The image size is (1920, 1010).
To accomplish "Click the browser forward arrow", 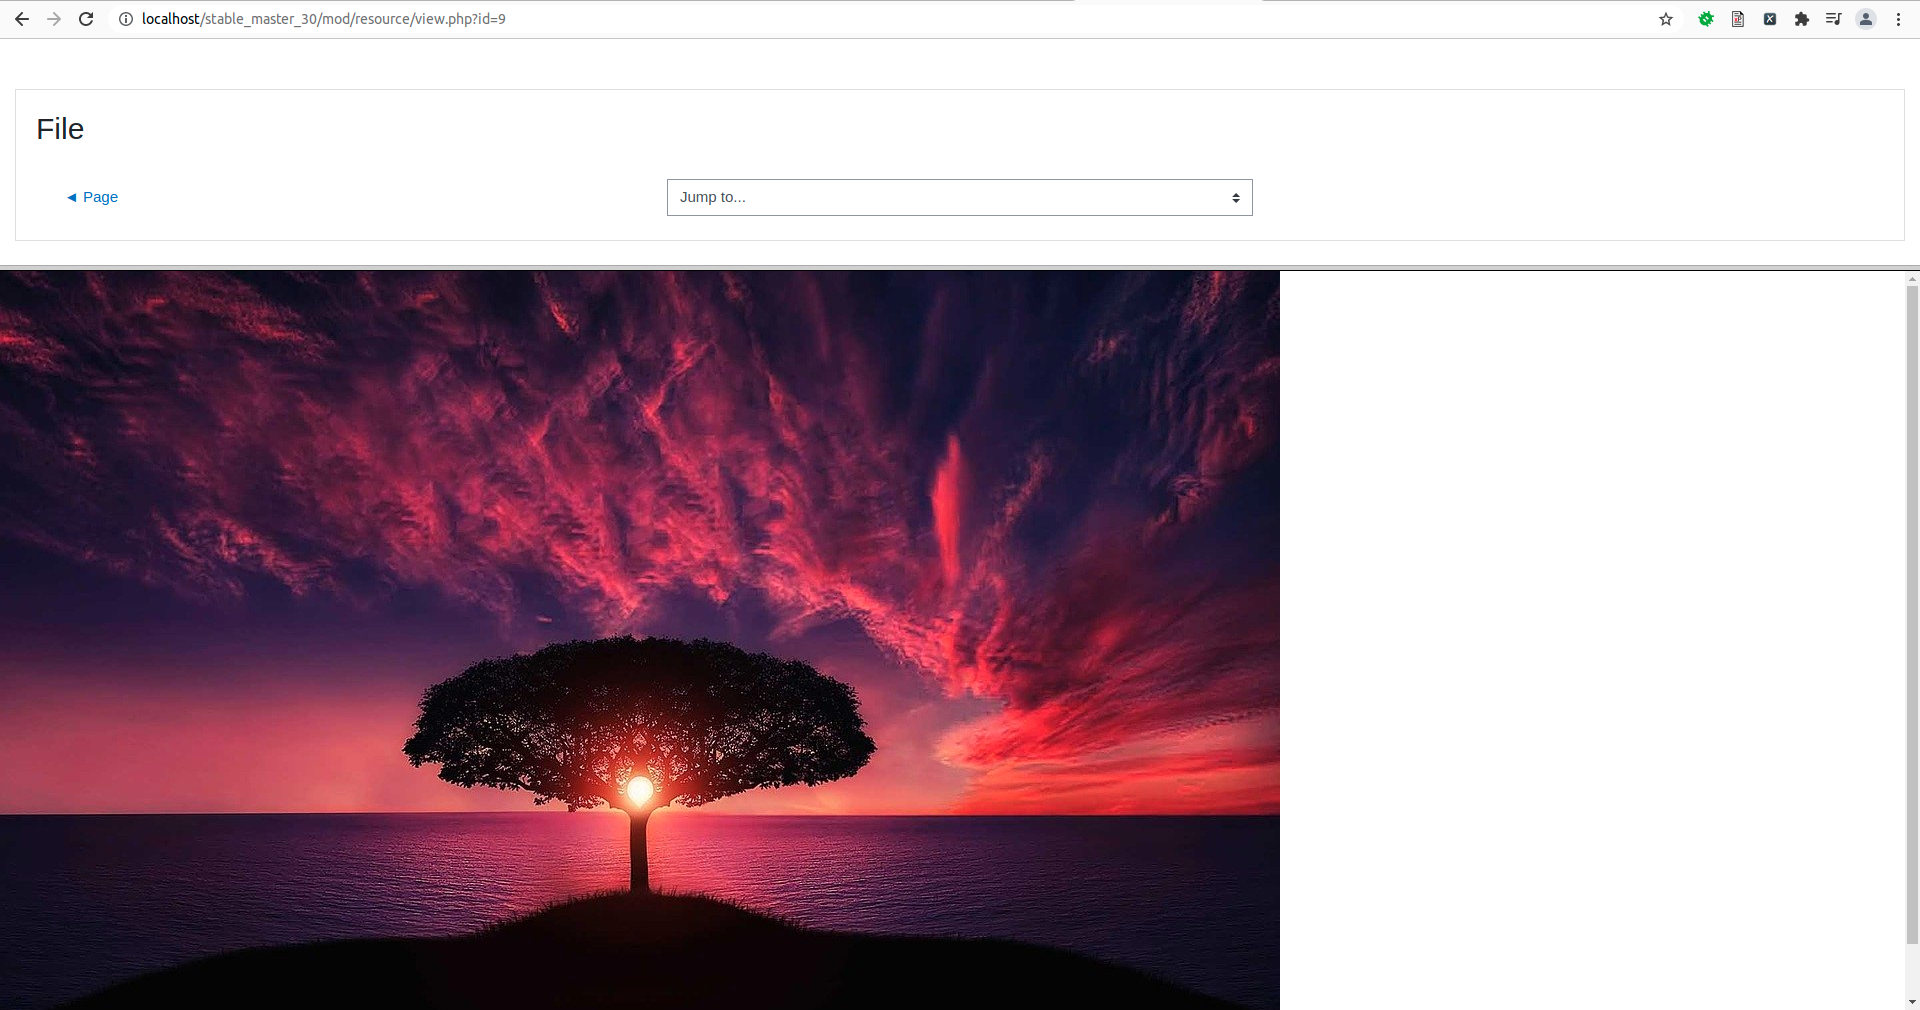I will [x=54, y=19].
